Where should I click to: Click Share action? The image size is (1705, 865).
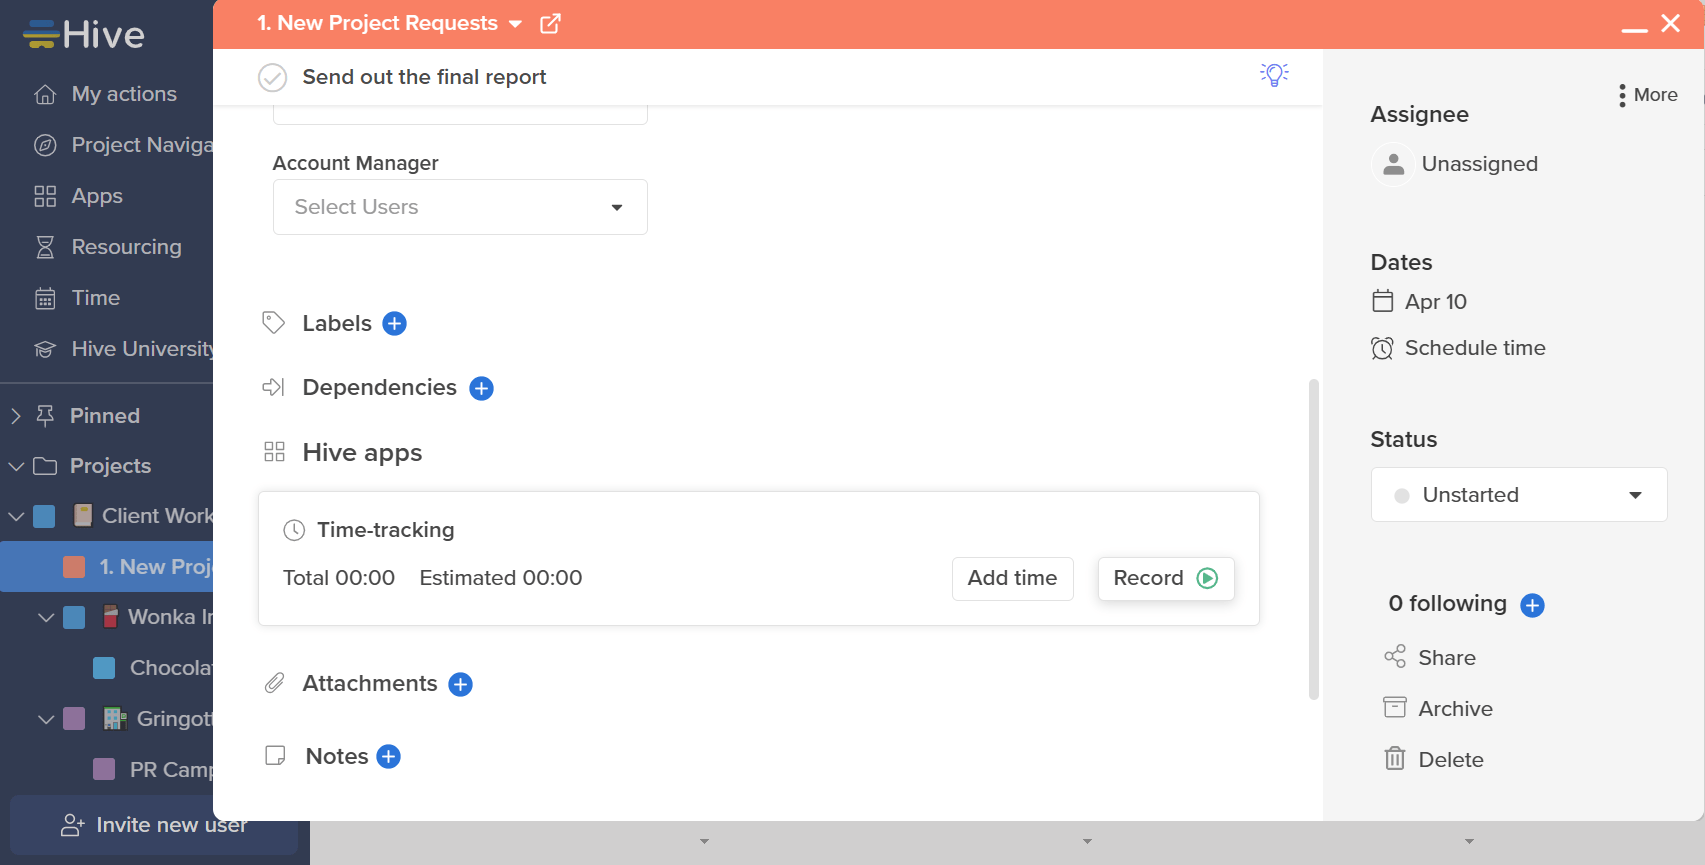point(1430,658)
